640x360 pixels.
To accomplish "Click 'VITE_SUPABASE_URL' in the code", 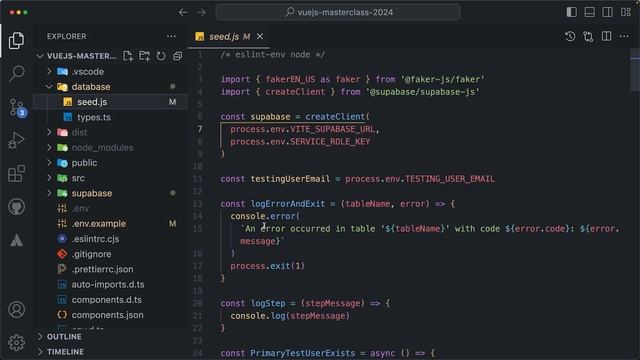I will click(x=332, y=129).
